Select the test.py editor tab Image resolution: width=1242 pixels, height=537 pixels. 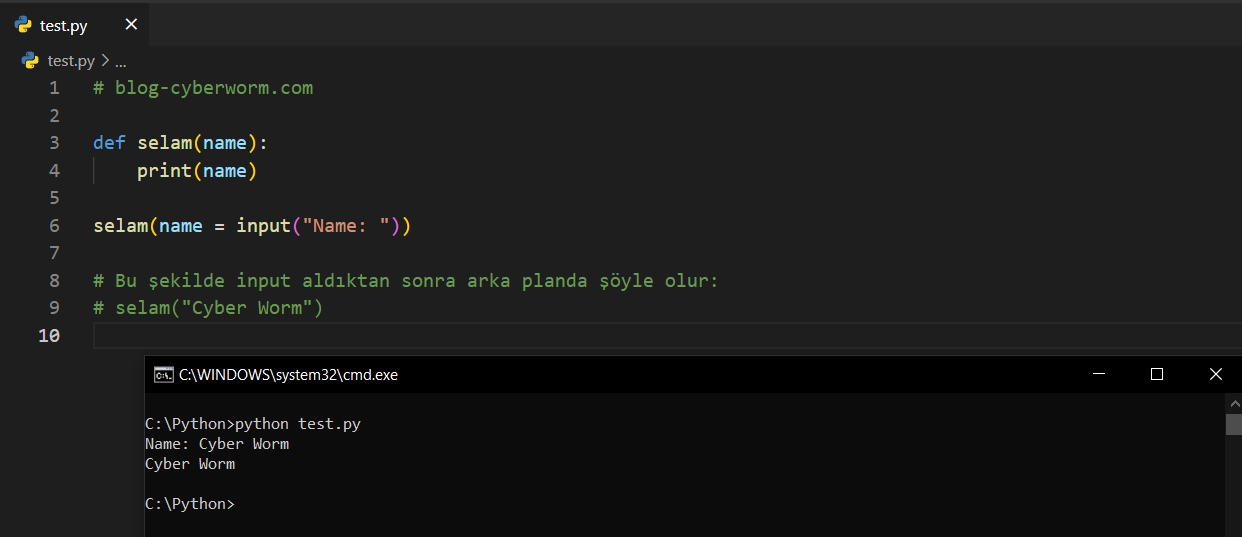tap(66, 26)
